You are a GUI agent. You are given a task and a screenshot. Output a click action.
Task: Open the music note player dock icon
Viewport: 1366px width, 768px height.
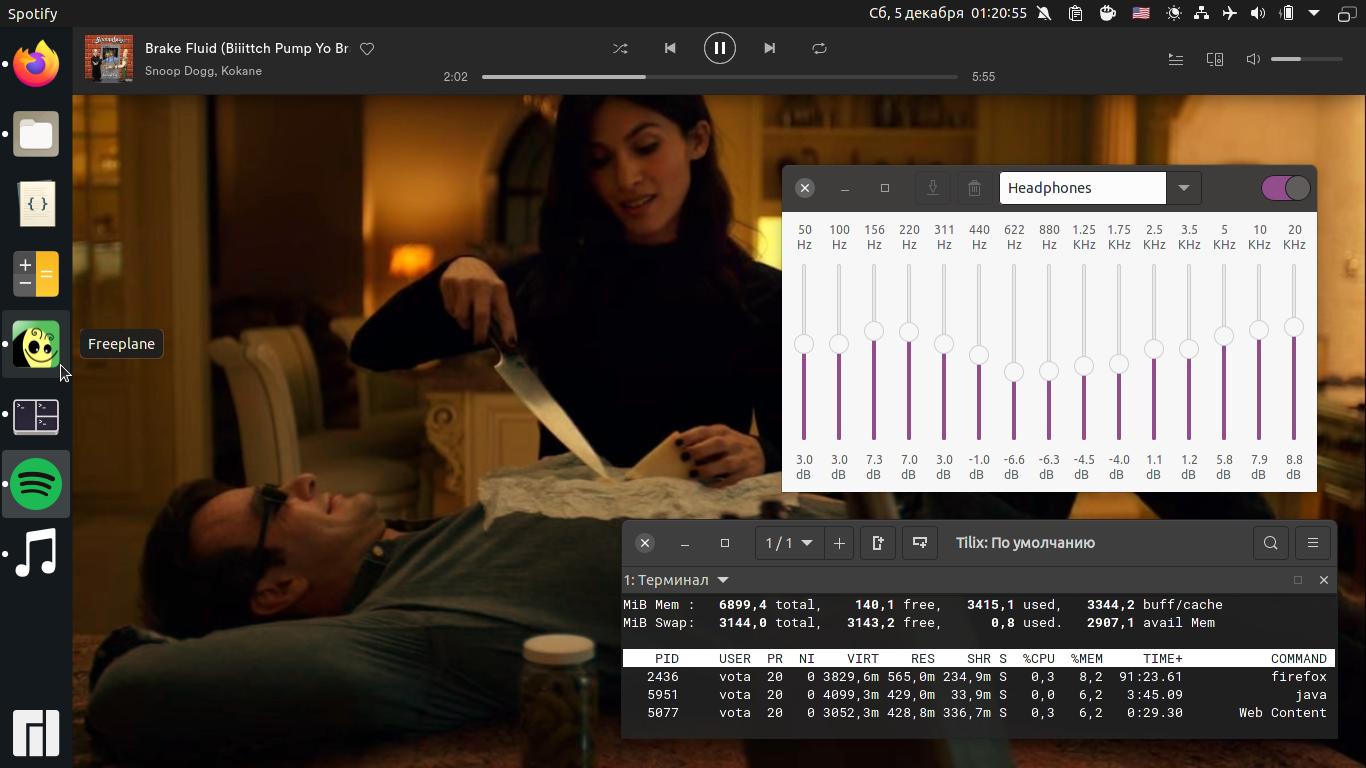(36, 554)
